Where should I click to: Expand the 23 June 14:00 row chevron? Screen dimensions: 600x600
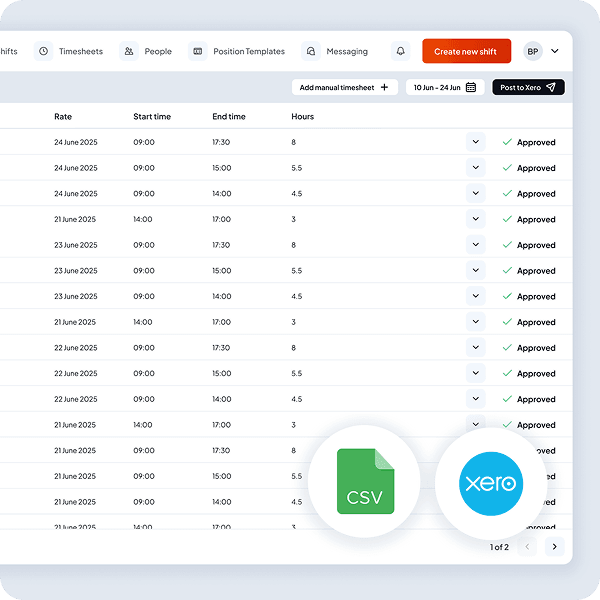(476, 296)
